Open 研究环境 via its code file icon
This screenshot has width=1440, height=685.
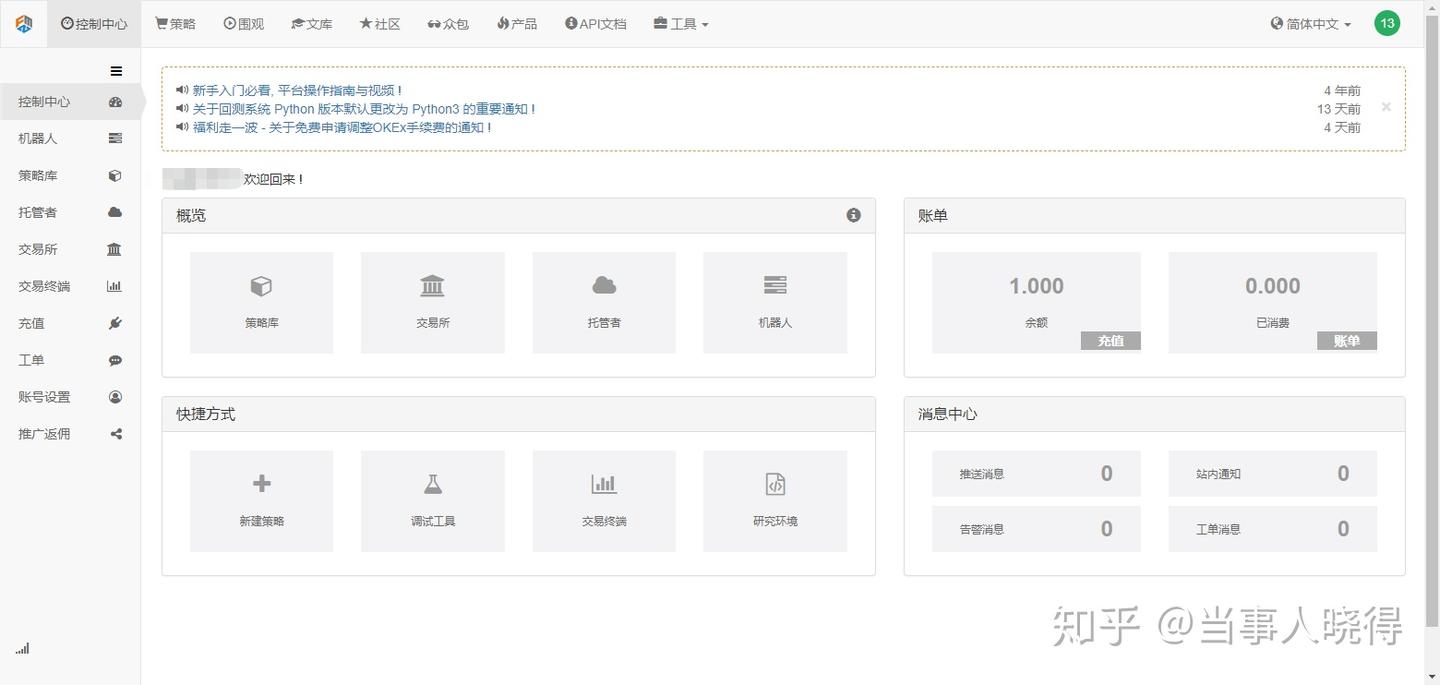pyautogui.click(x=775, y=484)
